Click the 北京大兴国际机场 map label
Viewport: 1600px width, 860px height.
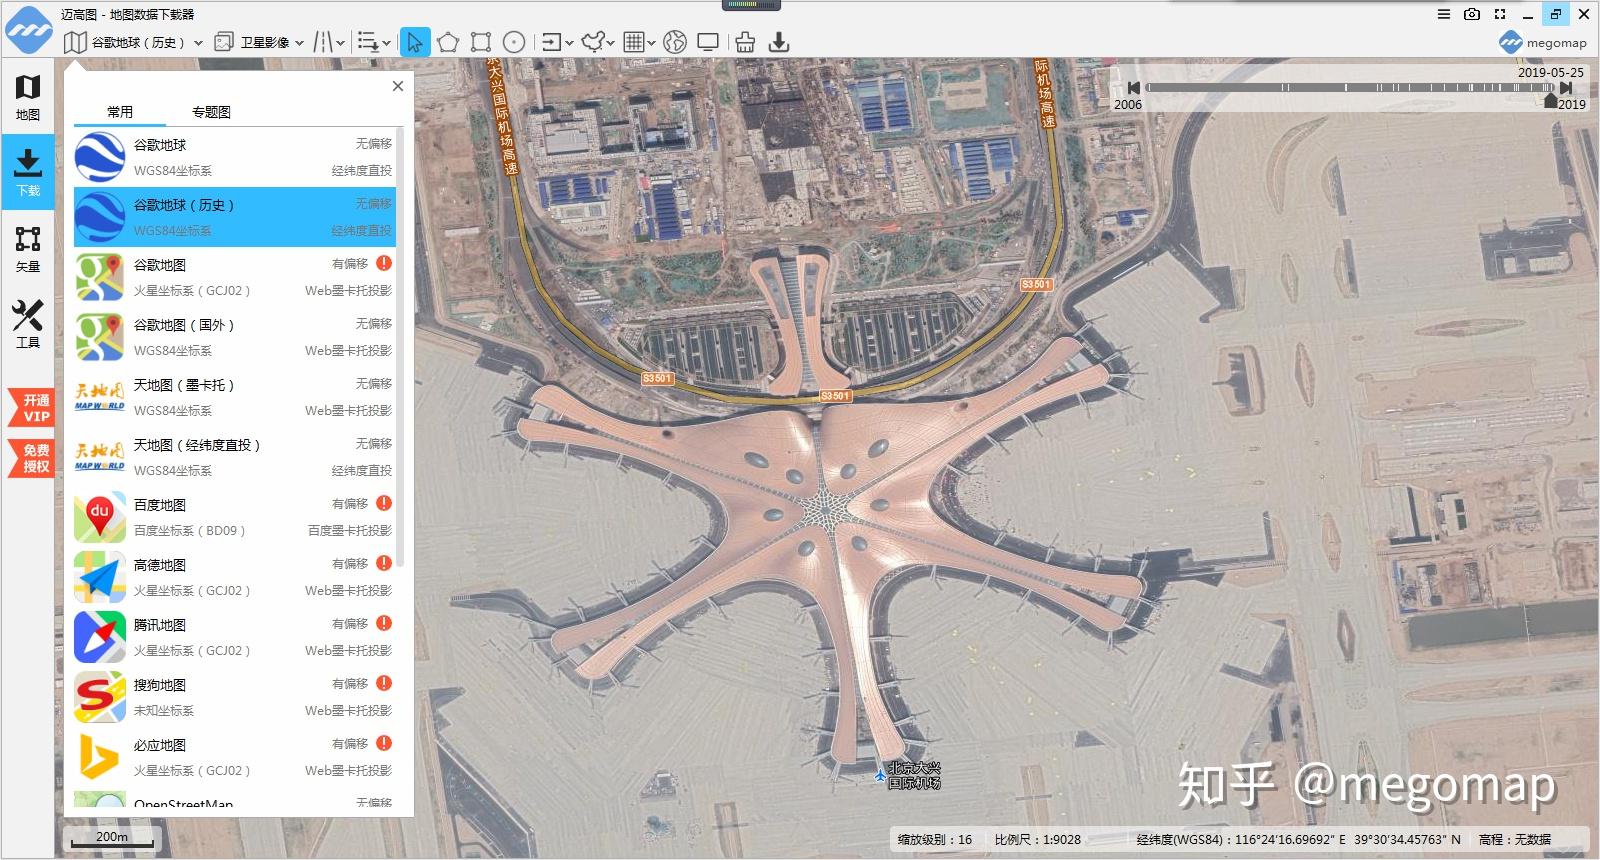[915, 775]
